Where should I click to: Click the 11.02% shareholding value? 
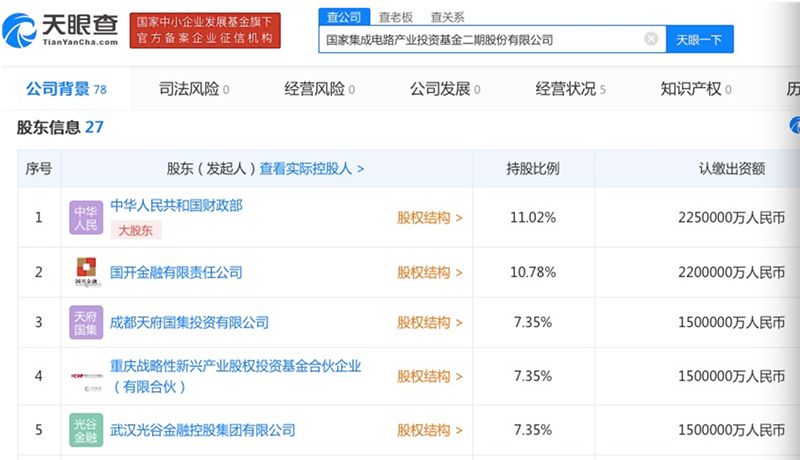pos(533,218)
